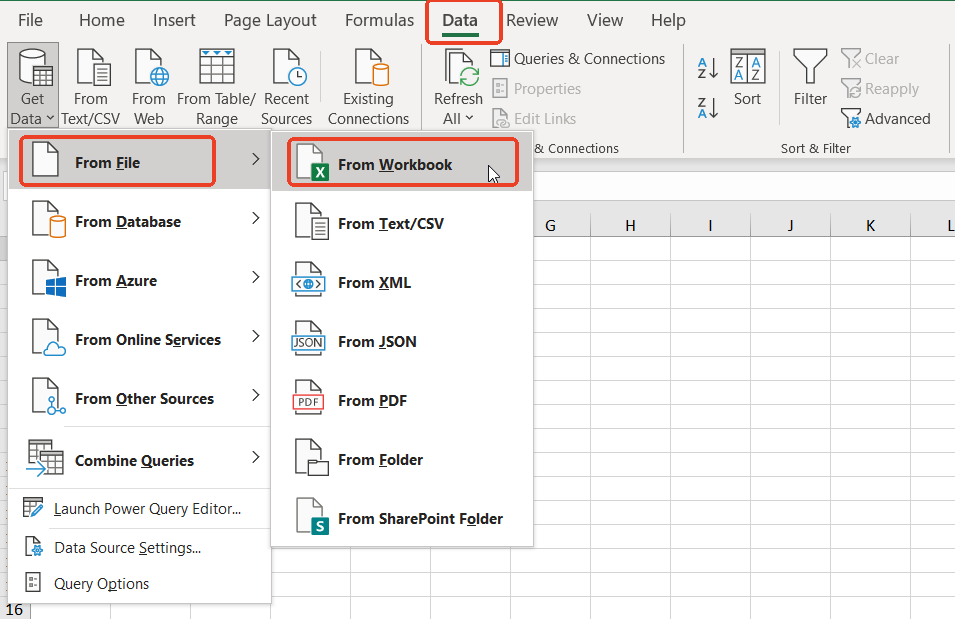Expand Combine Queries submenu arrow
Image resolution: width=955 pixels, height=619 pixels.
coord(256,457)
